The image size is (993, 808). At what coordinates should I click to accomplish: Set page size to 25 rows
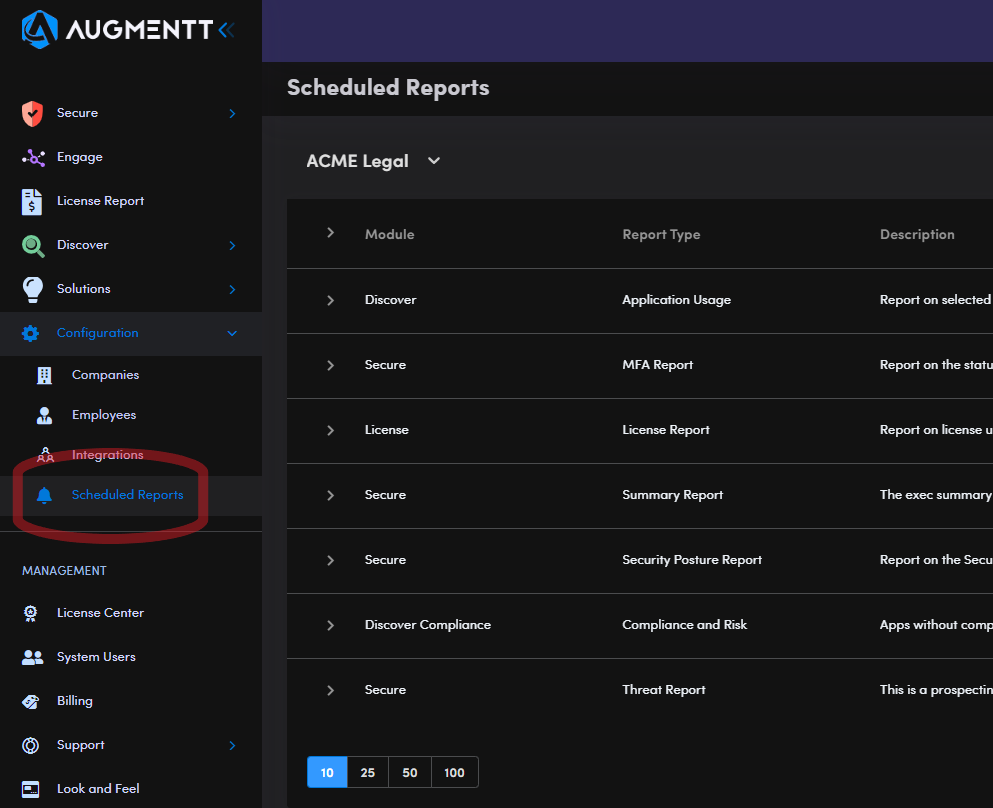368,772
